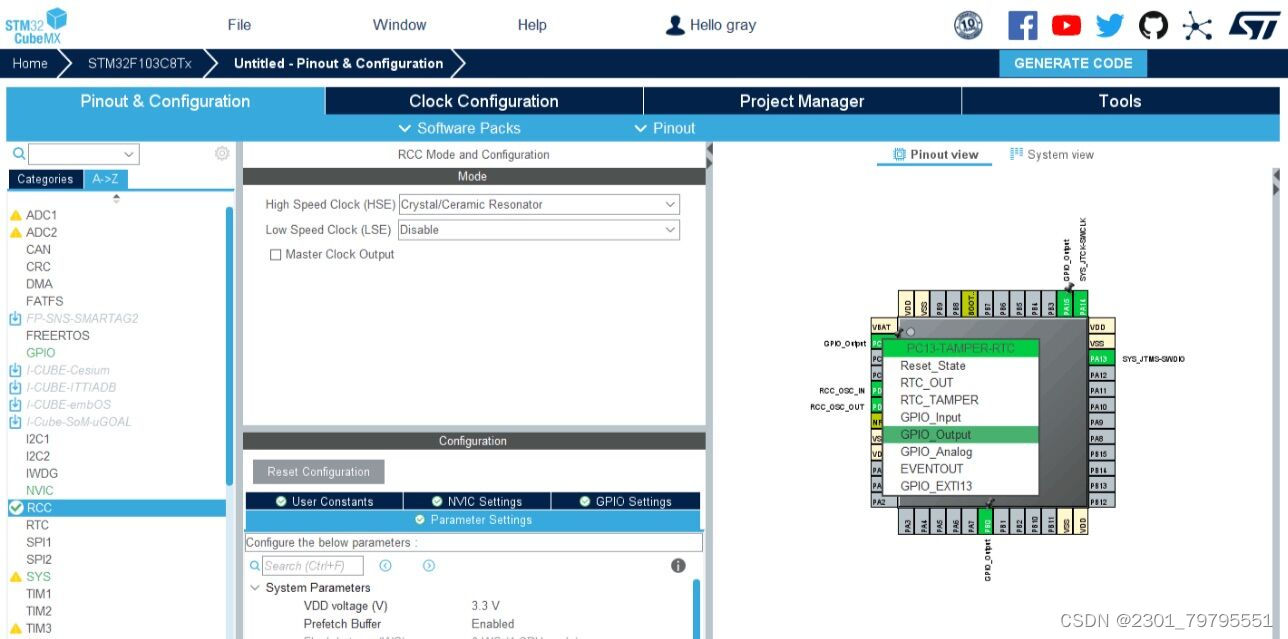Viewport: 1288px width, 639px height.
Task: Choose RTC_TAMPER in the pin menu
Action: click(960, 400)
